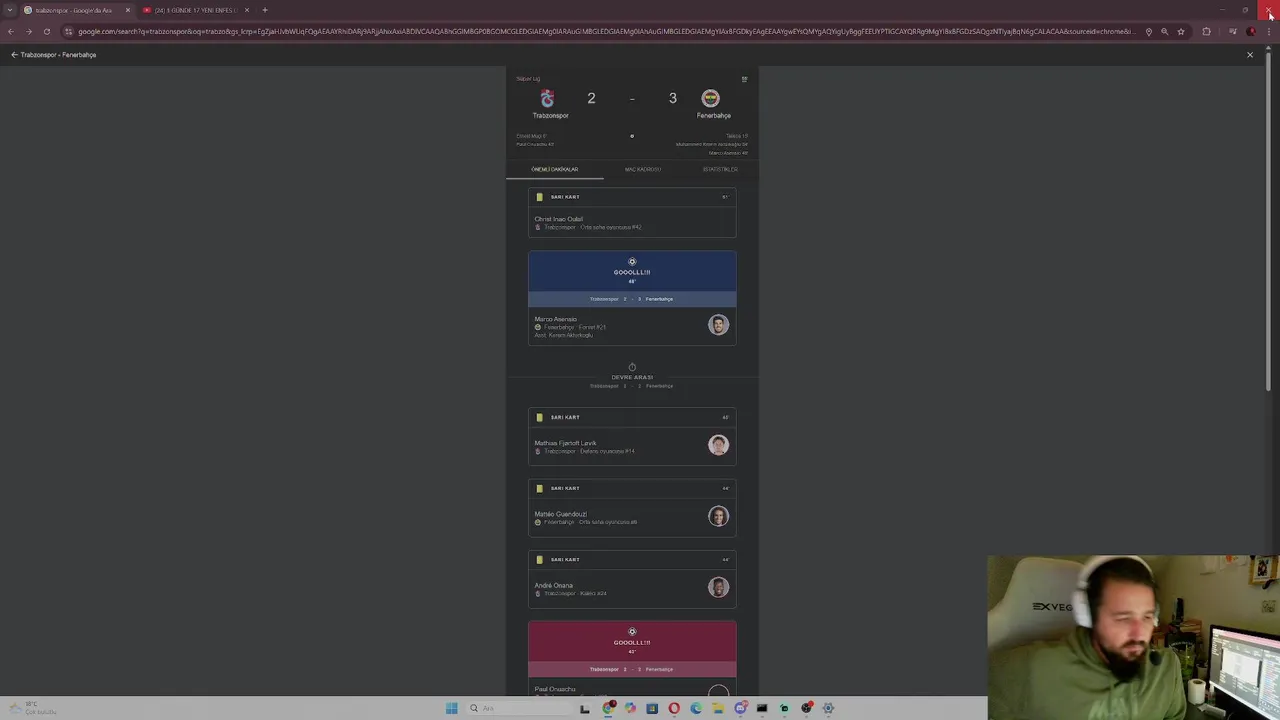Click the Mattéo Guendouzi name
This screenshot has width=1280, height=720.
click(x=560, y=514)
